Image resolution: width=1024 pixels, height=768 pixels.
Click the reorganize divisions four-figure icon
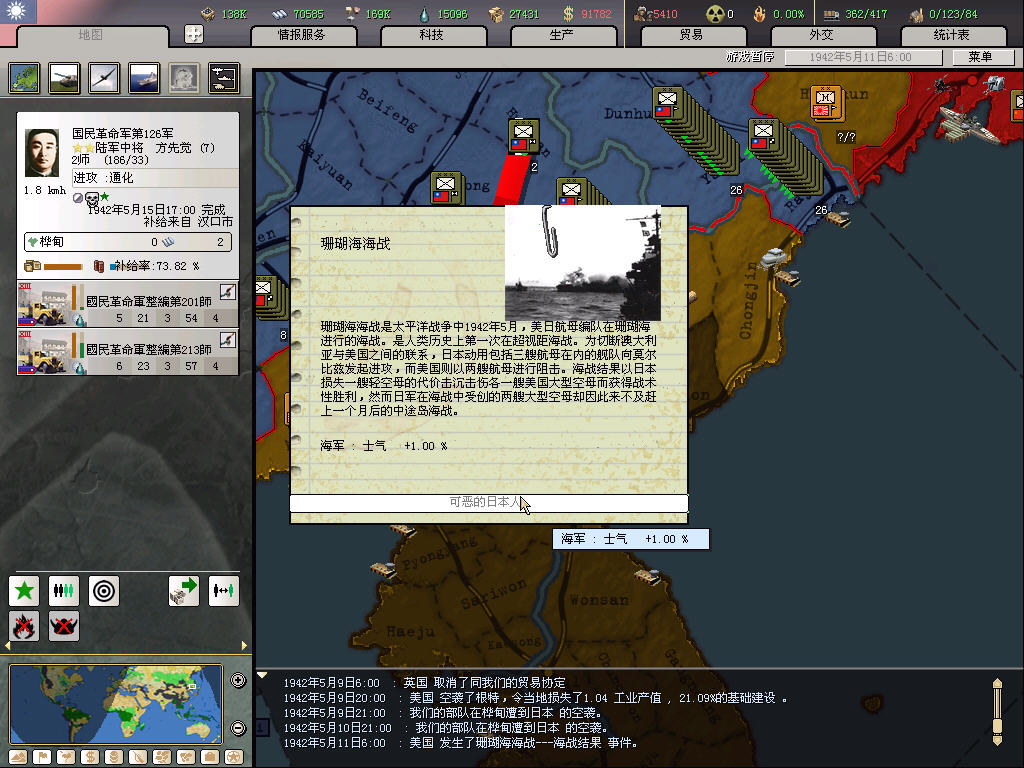pyautogui.click(x=64, y=591)
